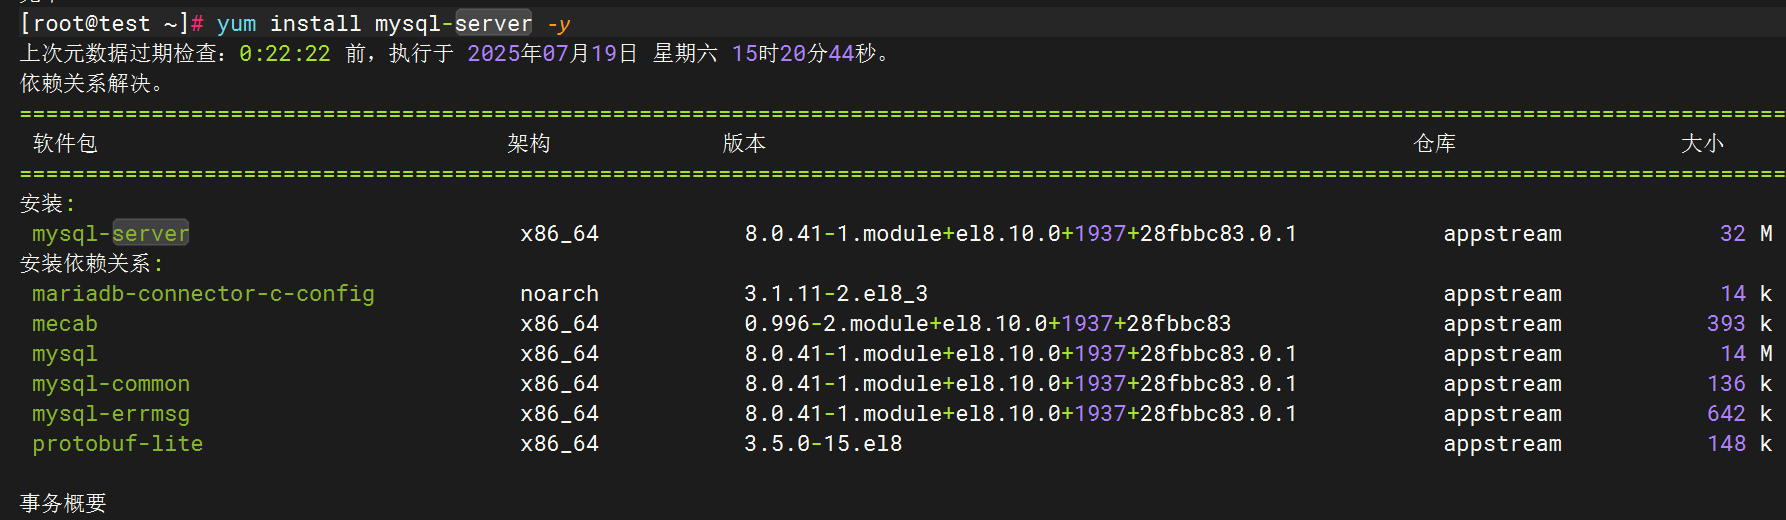Click the size value 393 k
The height and width of the screenshot is (520, 1786).
pos(1740,324)
